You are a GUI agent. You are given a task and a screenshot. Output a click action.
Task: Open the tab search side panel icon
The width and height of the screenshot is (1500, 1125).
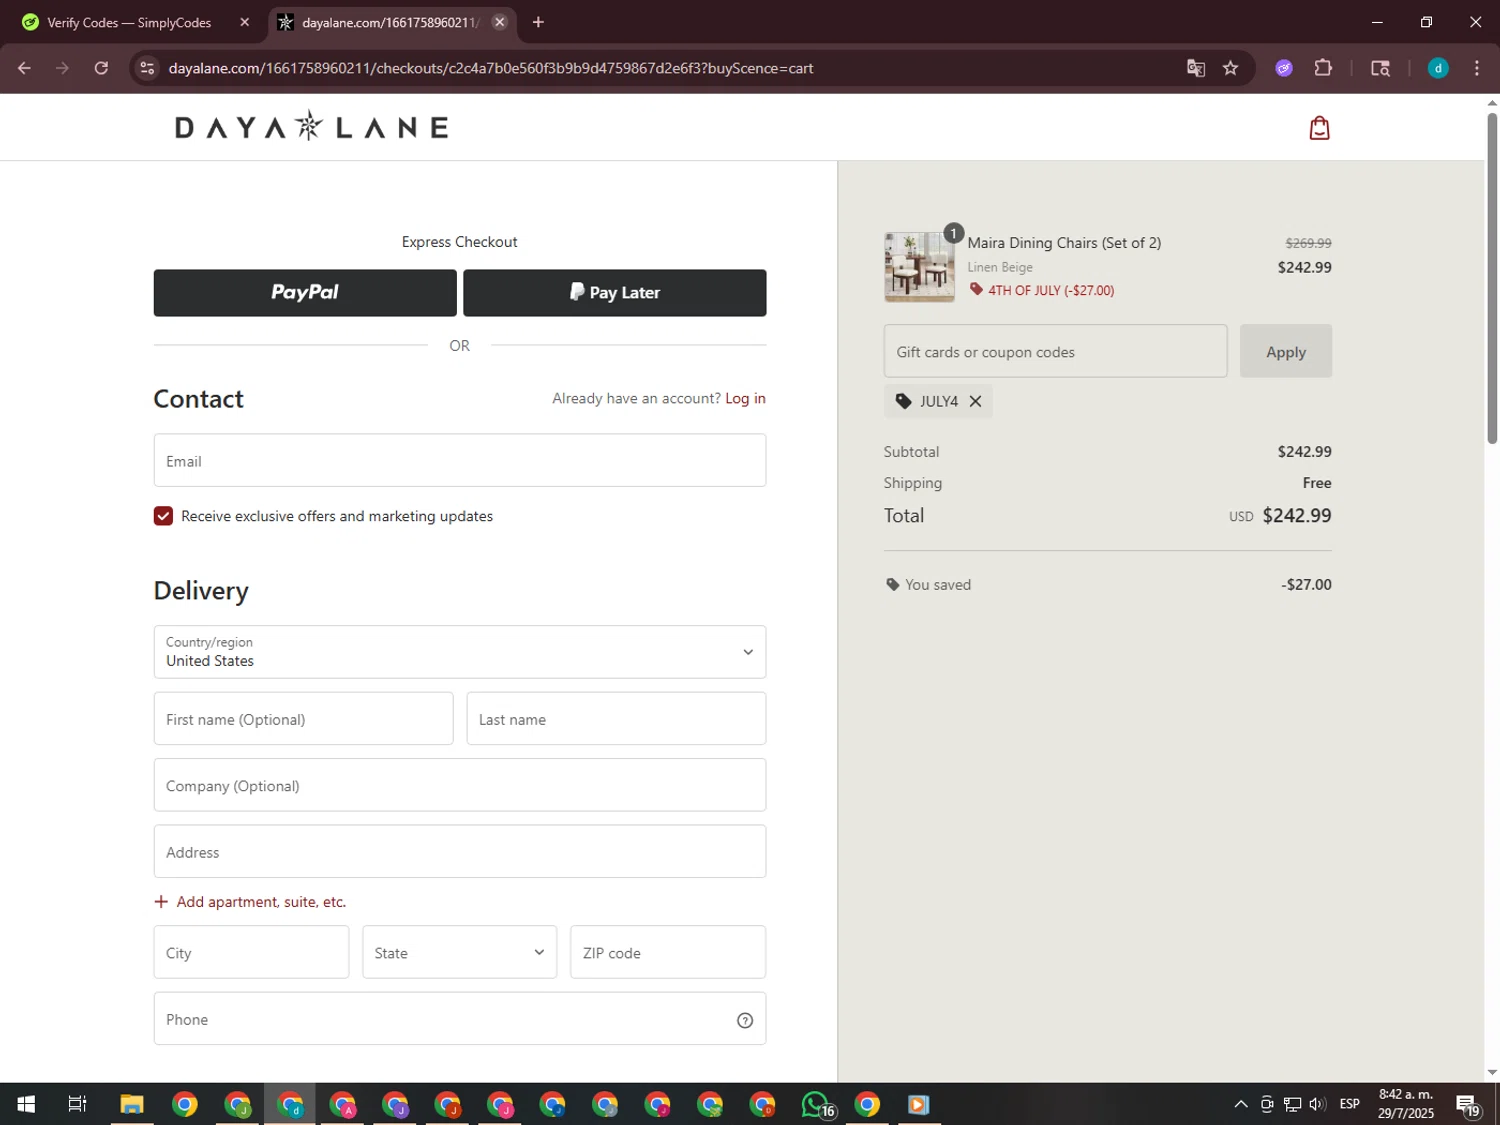1380,68
